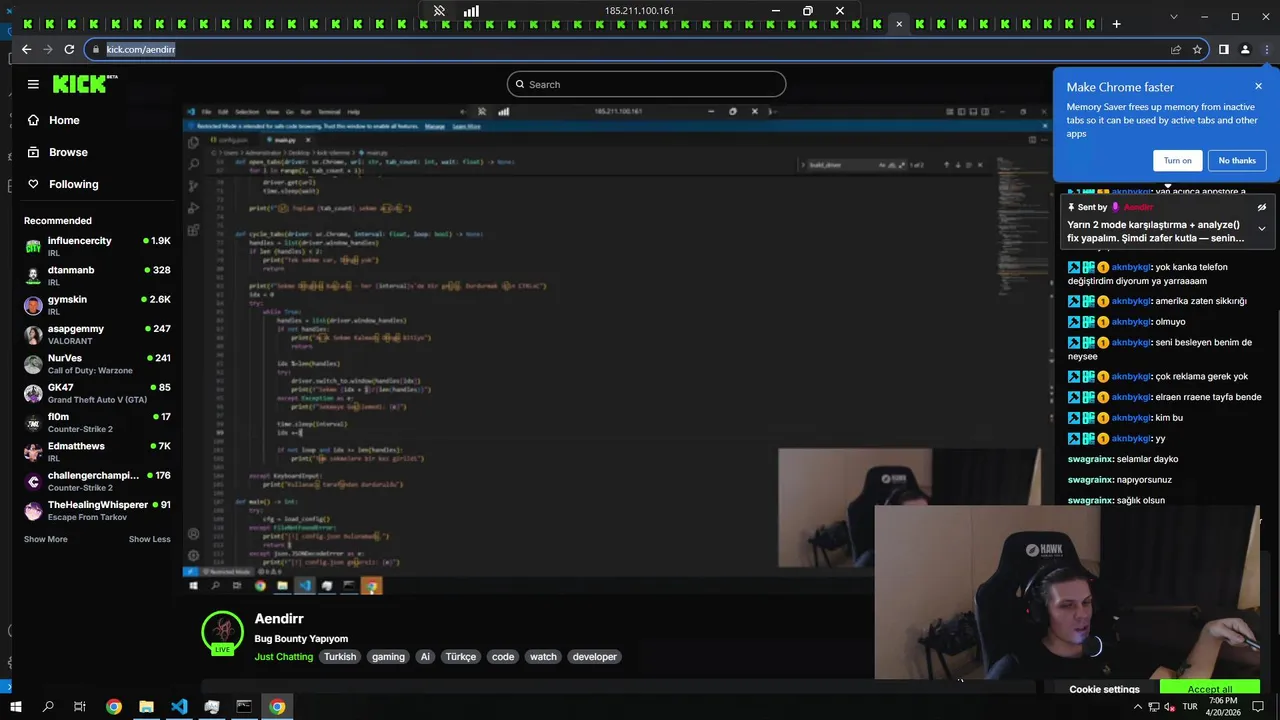Open challengerchampi... Counter-Strike 2 channel
This screenshot has height=720, width=1280.
[x=97, y=481]
